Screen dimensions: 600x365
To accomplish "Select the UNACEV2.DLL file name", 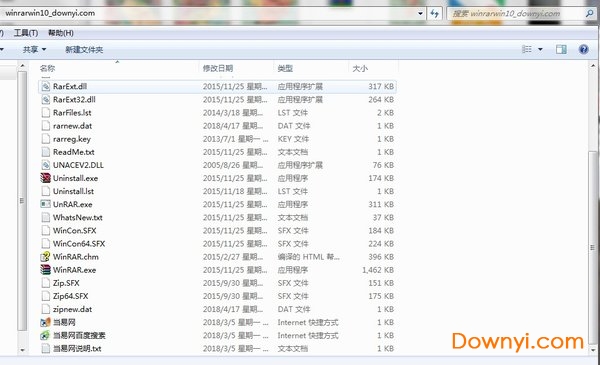I will coord(78,165).
